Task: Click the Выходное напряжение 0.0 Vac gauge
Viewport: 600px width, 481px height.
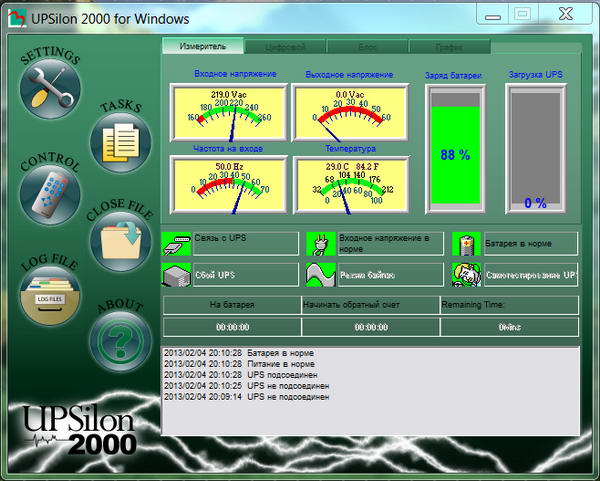Action: pos(350,113)
